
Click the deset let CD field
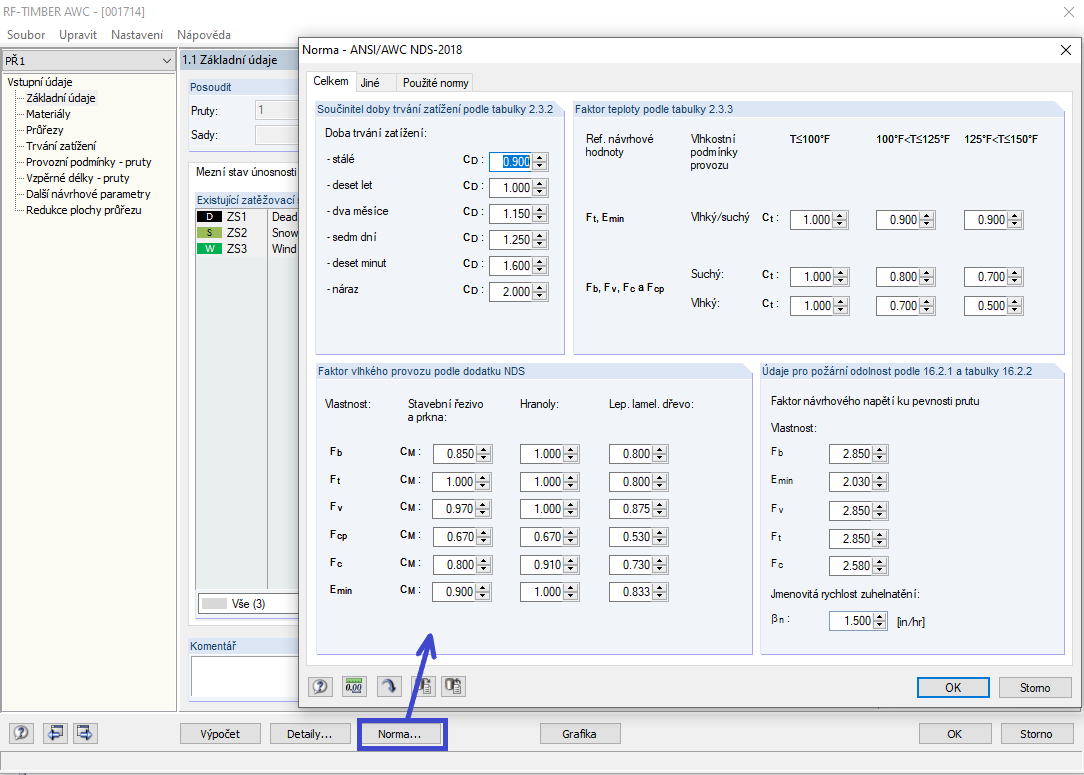point(511,187)
